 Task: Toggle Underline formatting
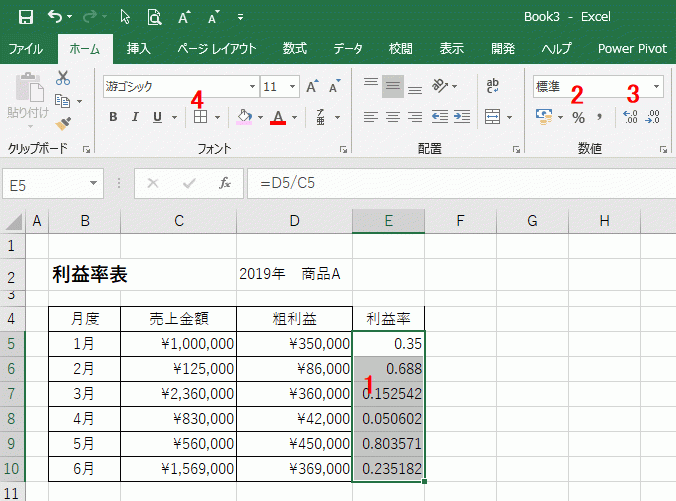click(157, 117)
